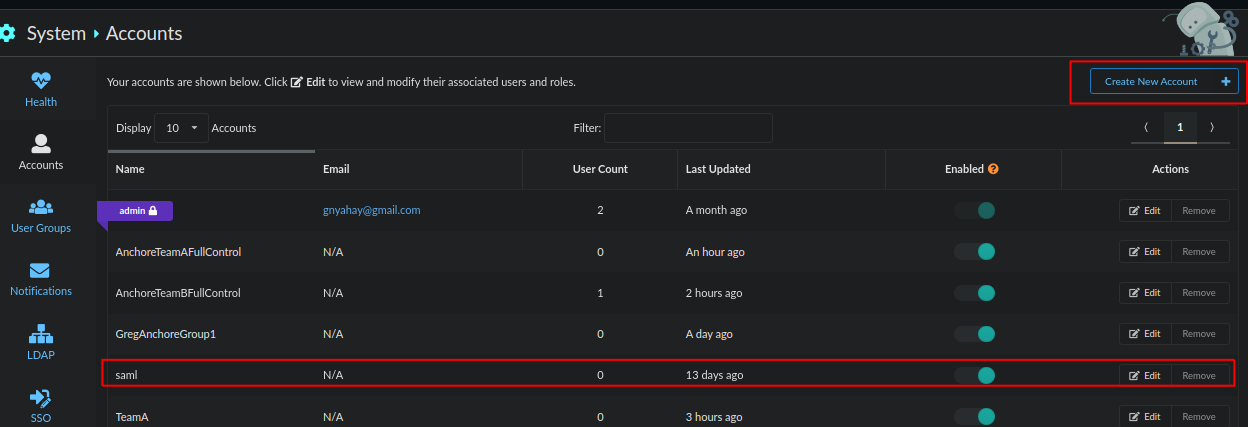This screenshot has width=1248, height=427.
Task: Open the Notifications envelope icon
Action: coord(40,271)
